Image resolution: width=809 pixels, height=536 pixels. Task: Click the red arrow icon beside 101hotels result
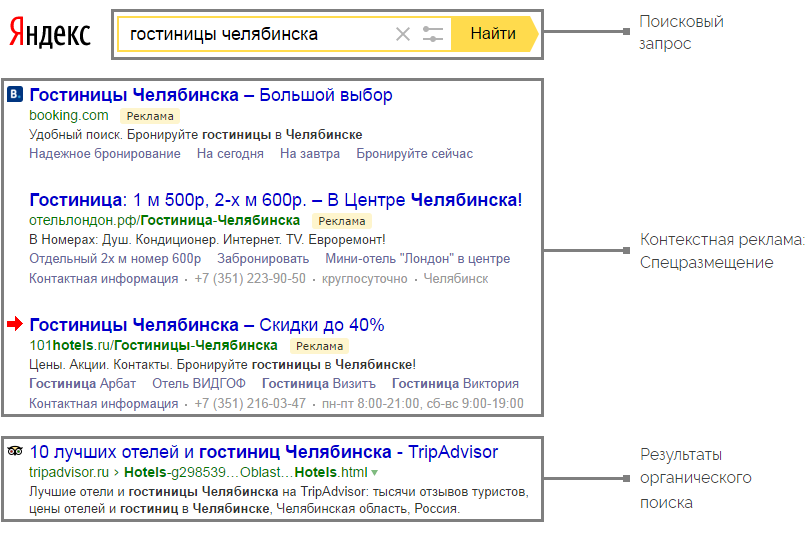[15, 325]
